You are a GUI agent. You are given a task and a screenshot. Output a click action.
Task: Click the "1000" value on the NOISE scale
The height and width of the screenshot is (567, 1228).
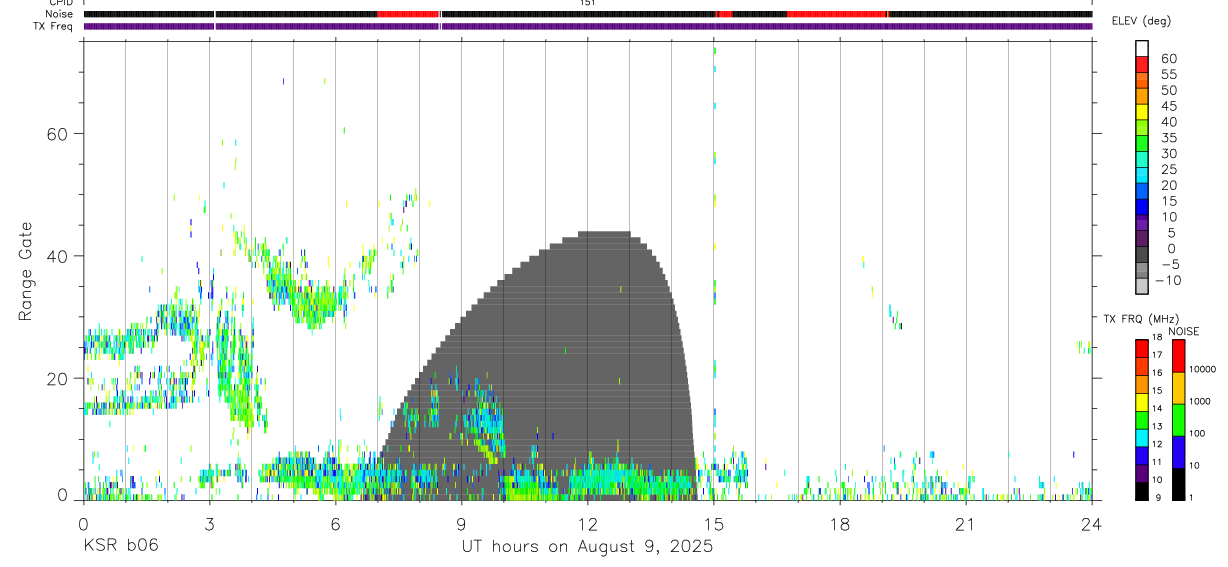tap(1201, 401)
